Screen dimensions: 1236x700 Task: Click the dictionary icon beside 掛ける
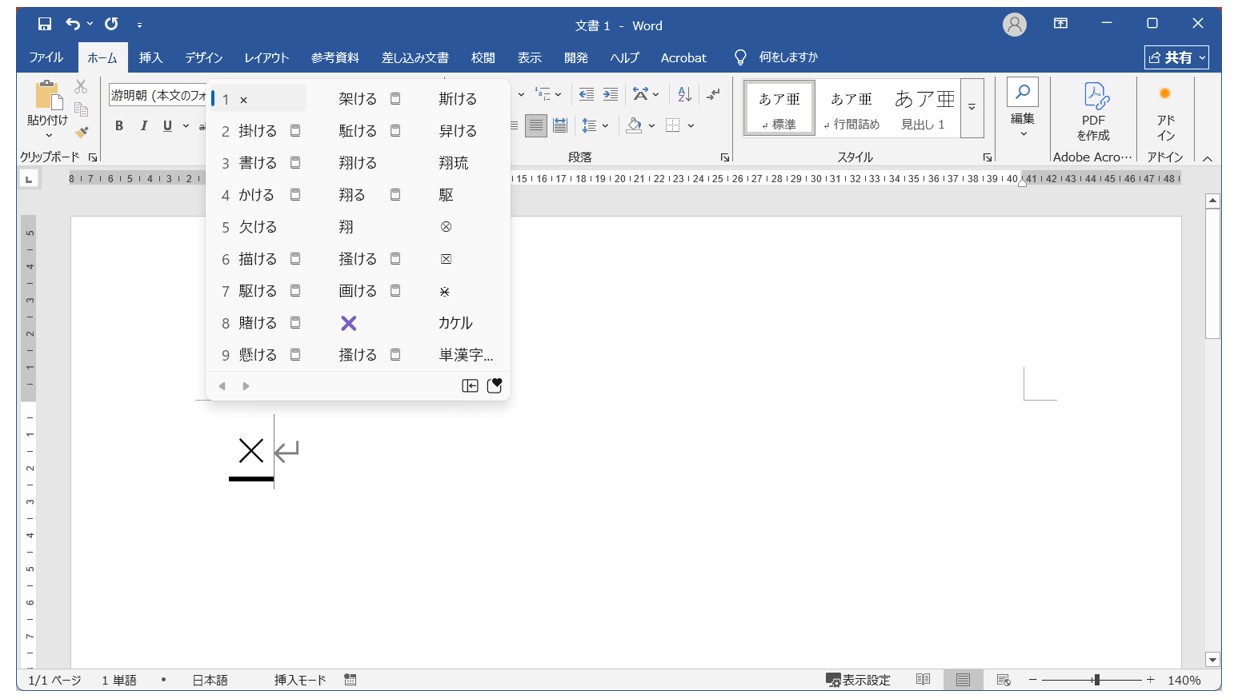295,131
